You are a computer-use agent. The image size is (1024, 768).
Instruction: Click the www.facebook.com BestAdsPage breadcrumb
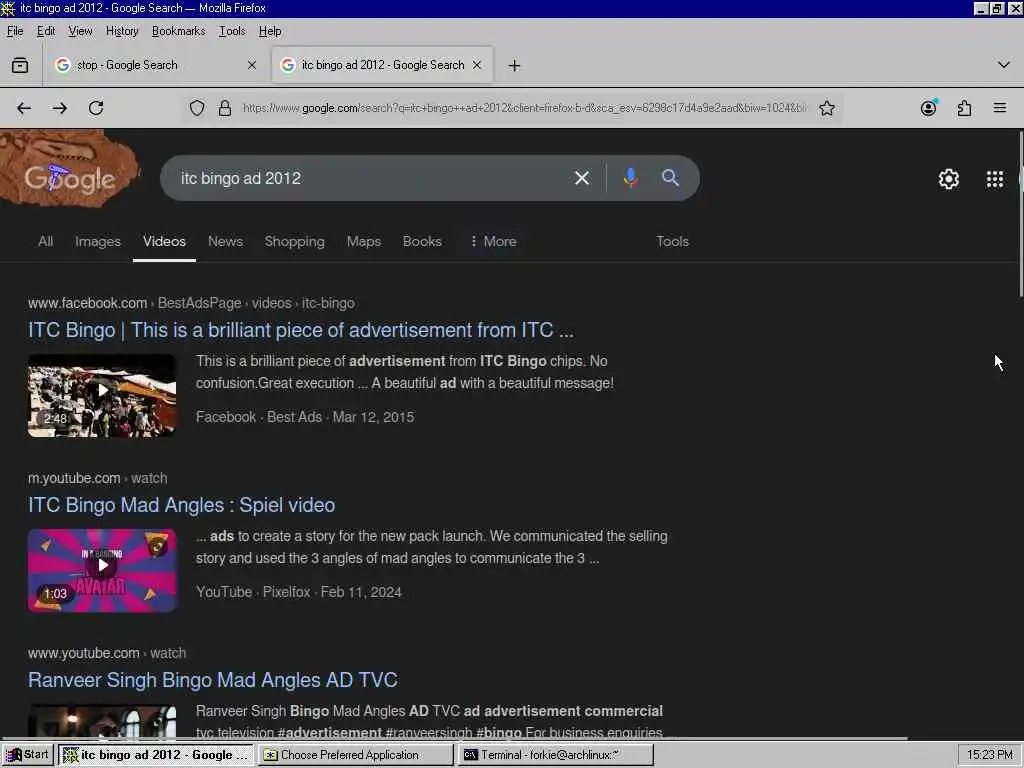pyautogui.click(x=191, y=304)
